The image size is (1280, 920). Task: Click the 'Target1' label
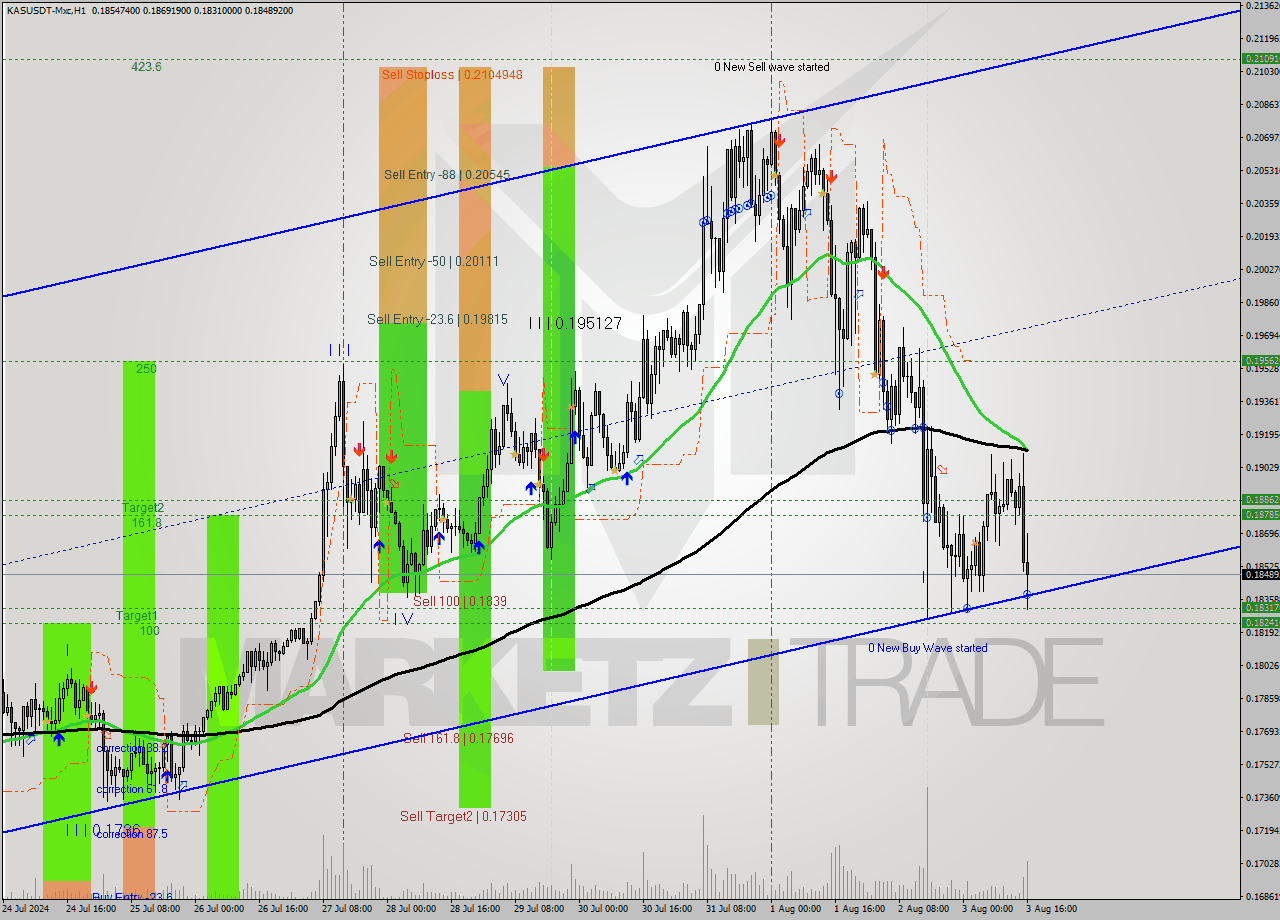137,616
